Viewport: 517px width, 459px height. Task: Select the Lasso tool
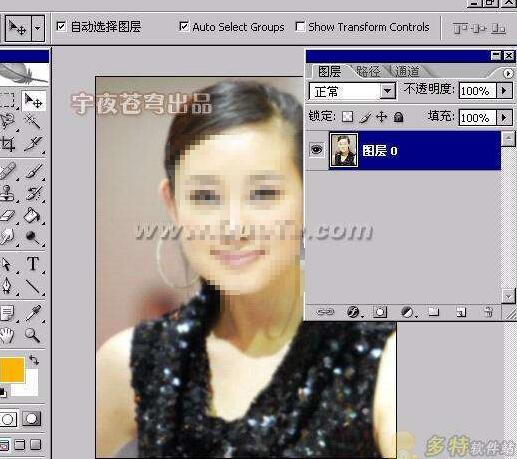click(7, 121)
